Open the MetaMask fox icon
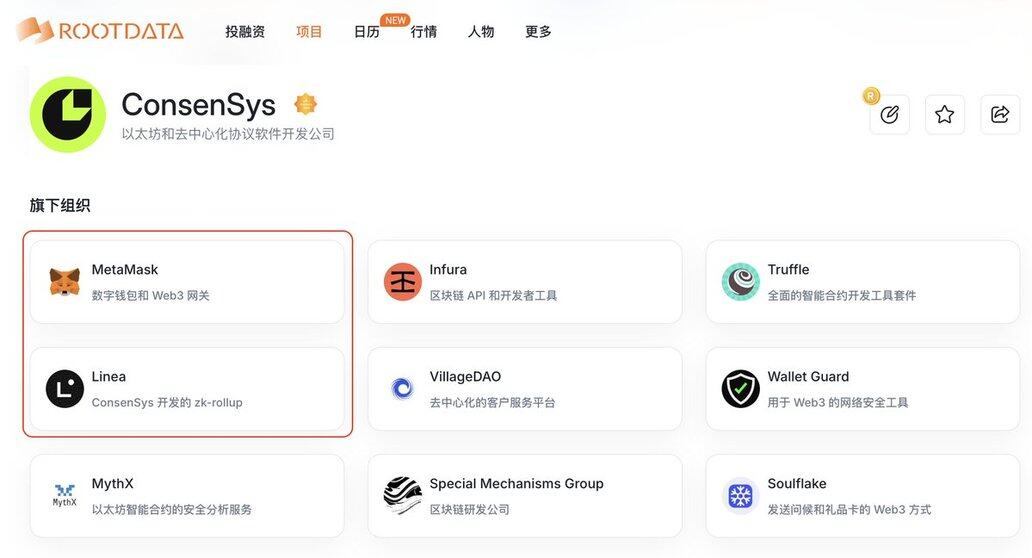The height and width of the screenshot is (558, 1032). [64, 282]
